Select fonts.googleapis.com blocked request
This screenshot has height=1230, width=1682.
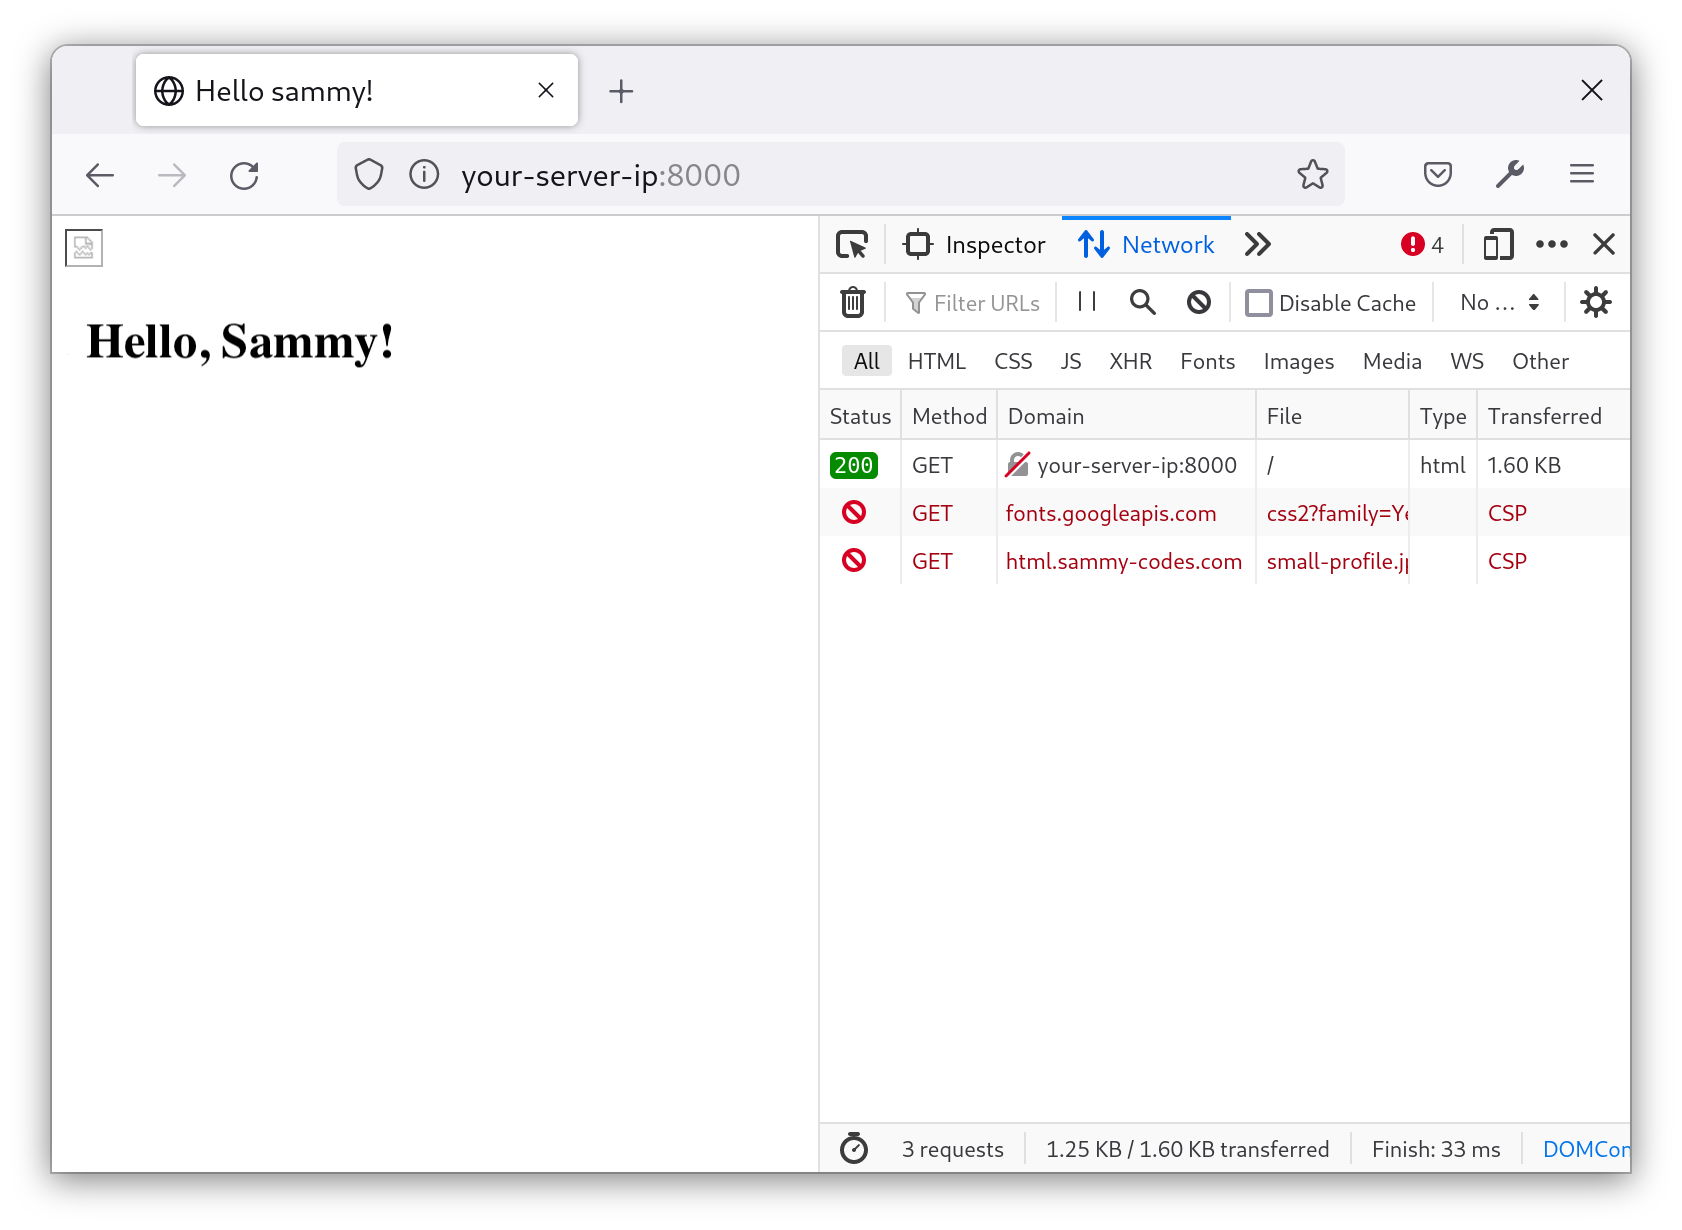1225,513
